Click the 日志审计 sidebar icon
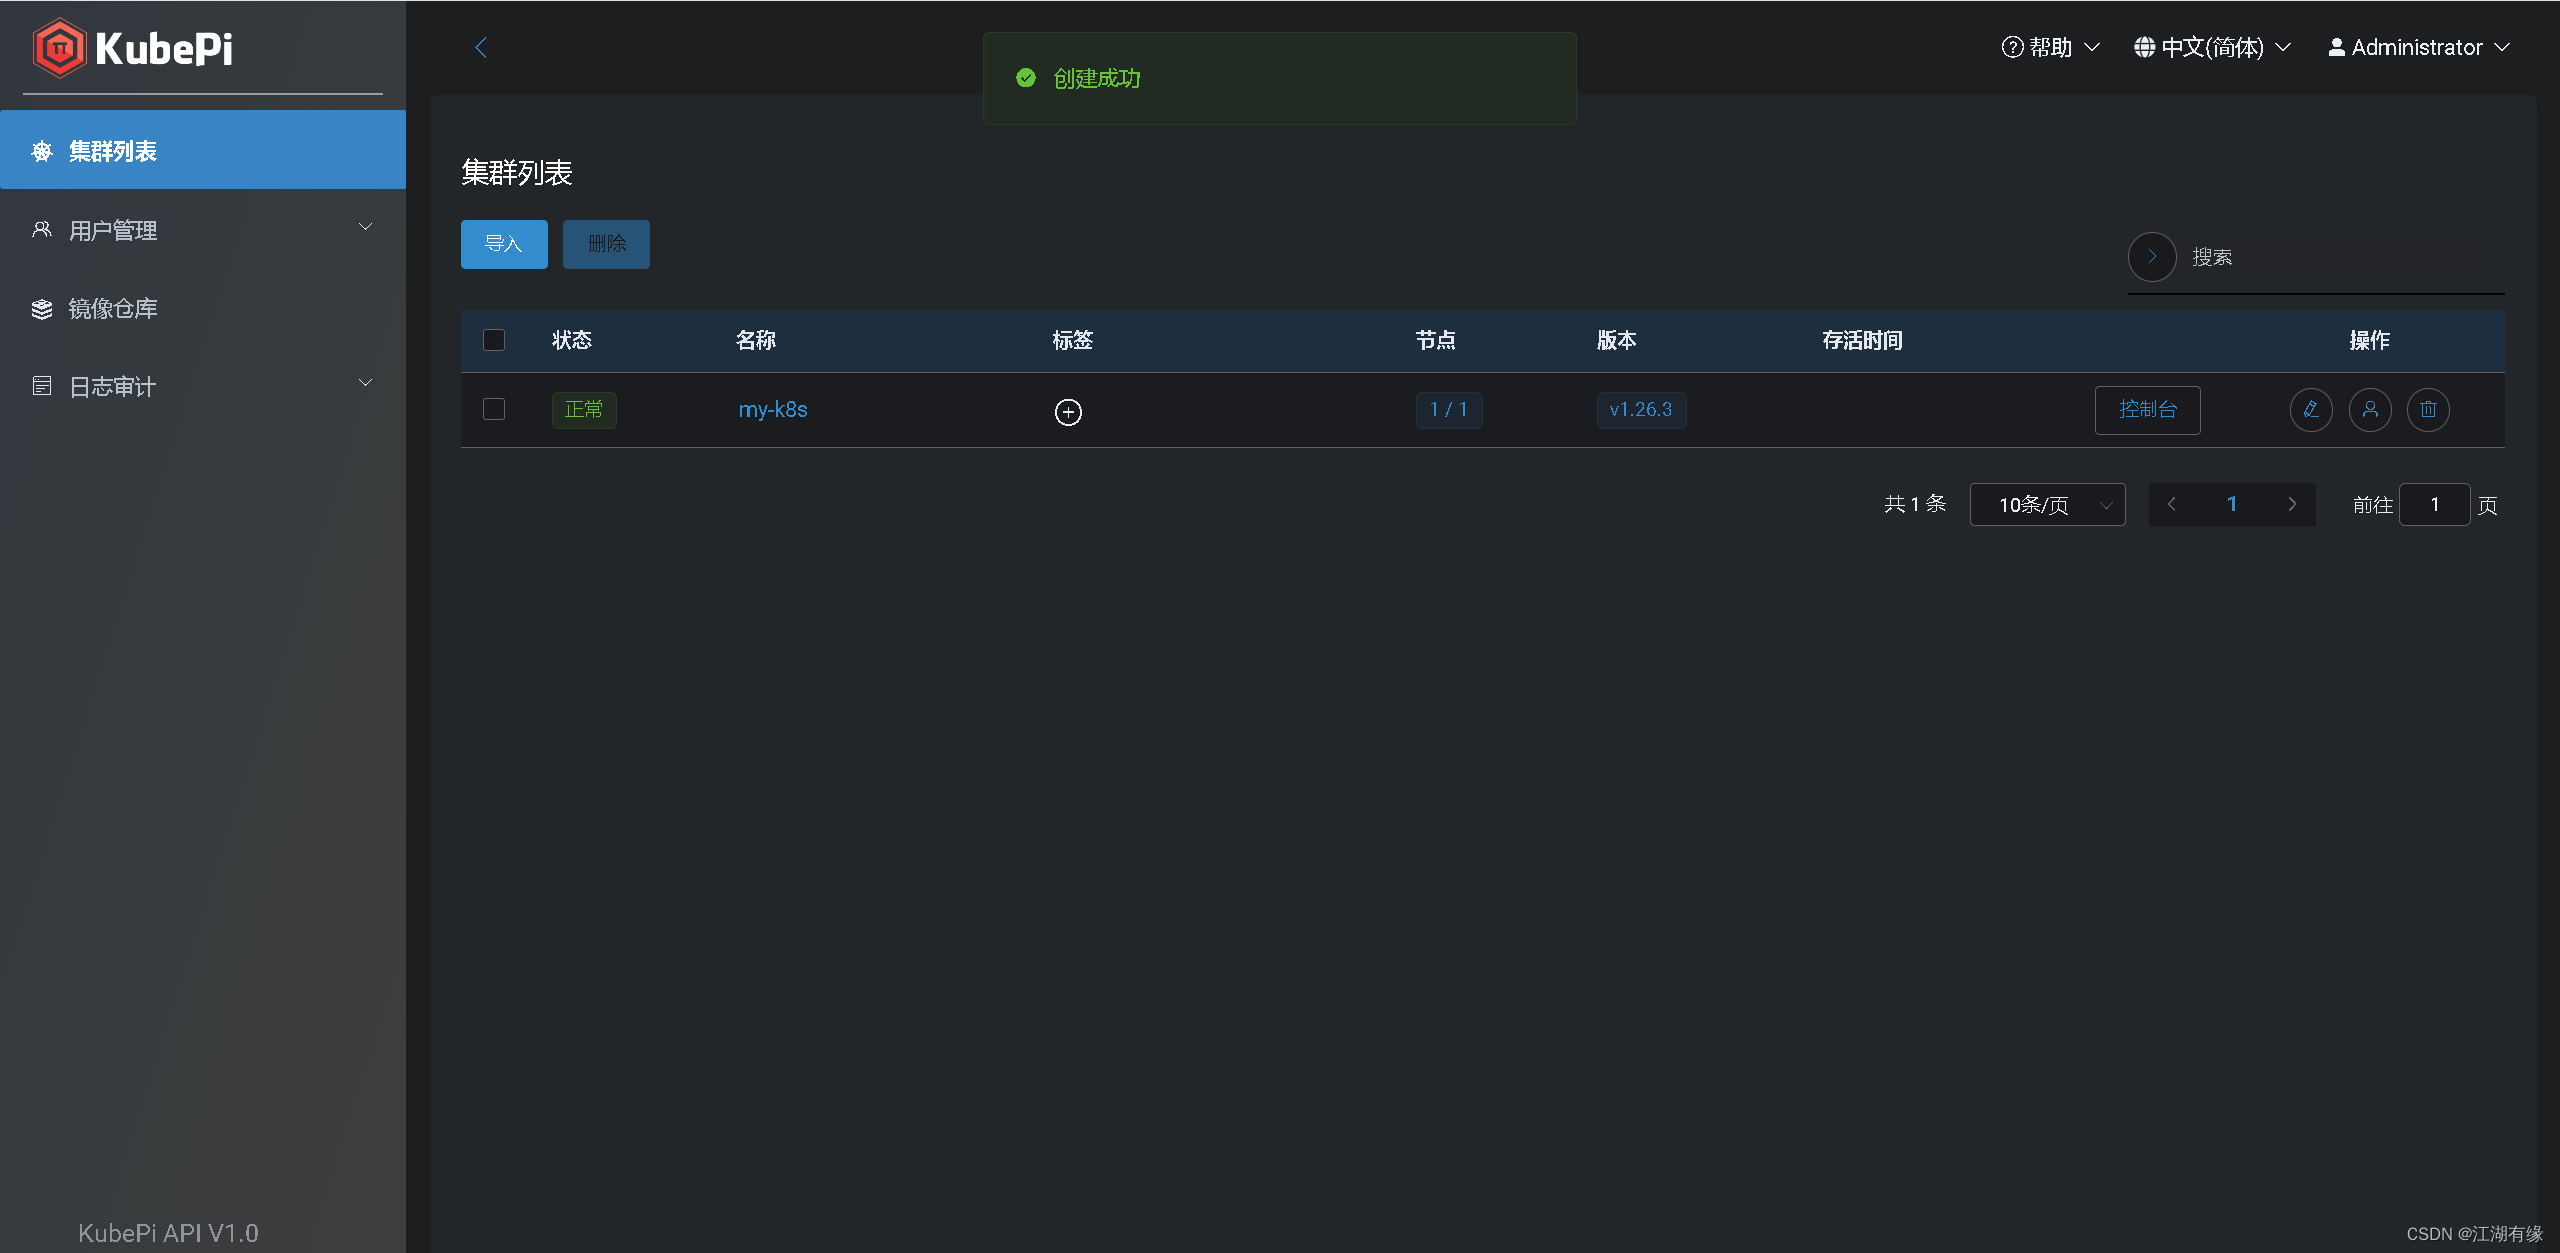The width and height of the screenshot is (2560, 1253). point(42,385)
